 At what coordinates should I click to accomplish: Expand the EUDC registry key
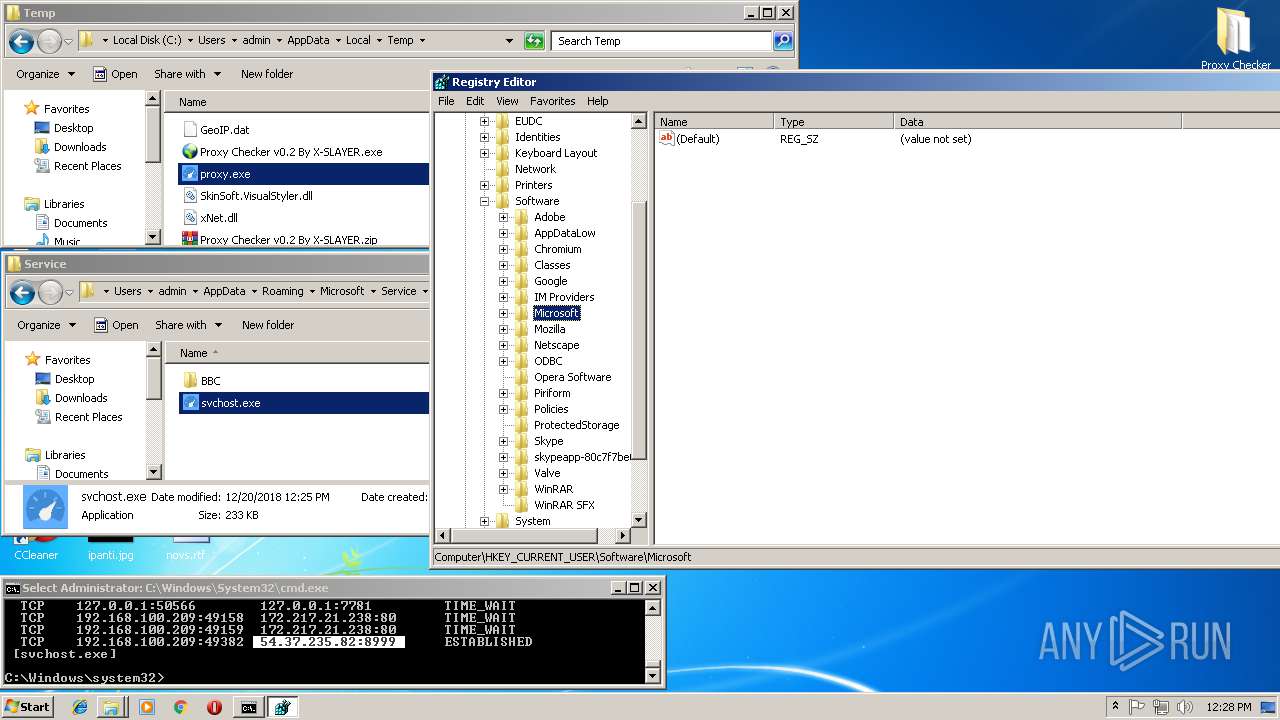point(485,121)
